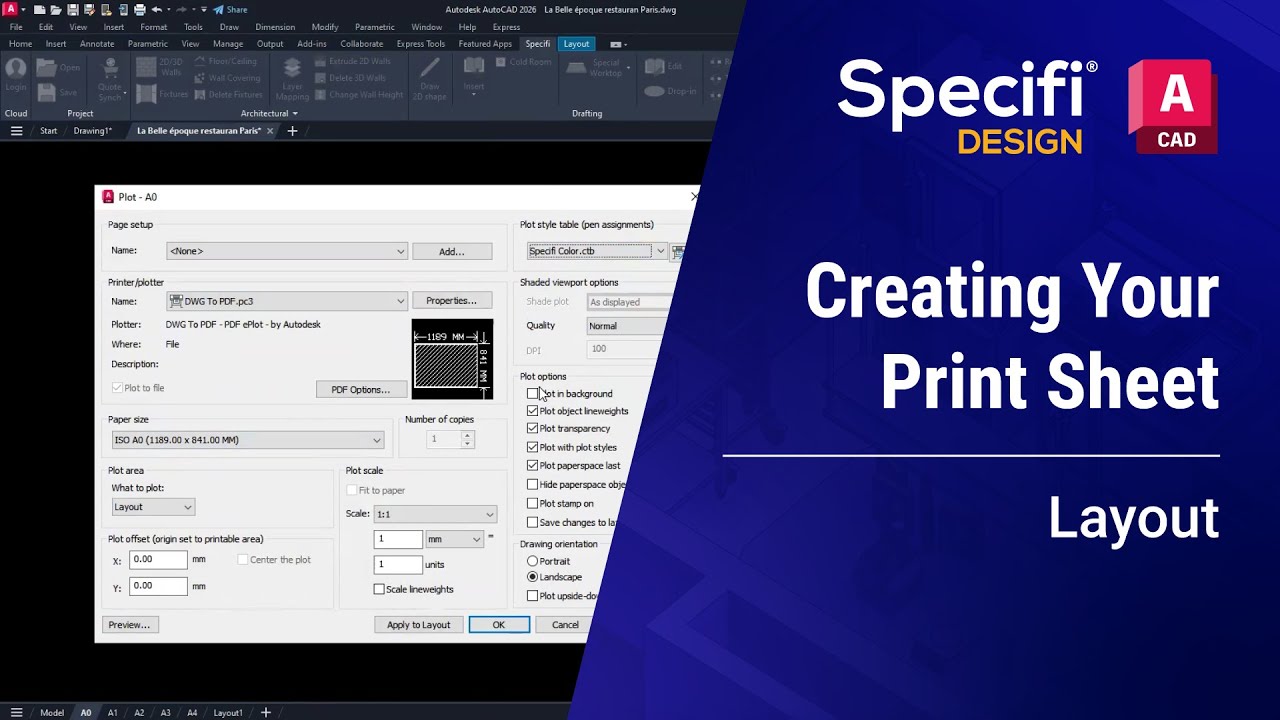Open the layout tabs hamburger menu at bottom
This screenshot has height=720, width=1280.
coord(16,713)
